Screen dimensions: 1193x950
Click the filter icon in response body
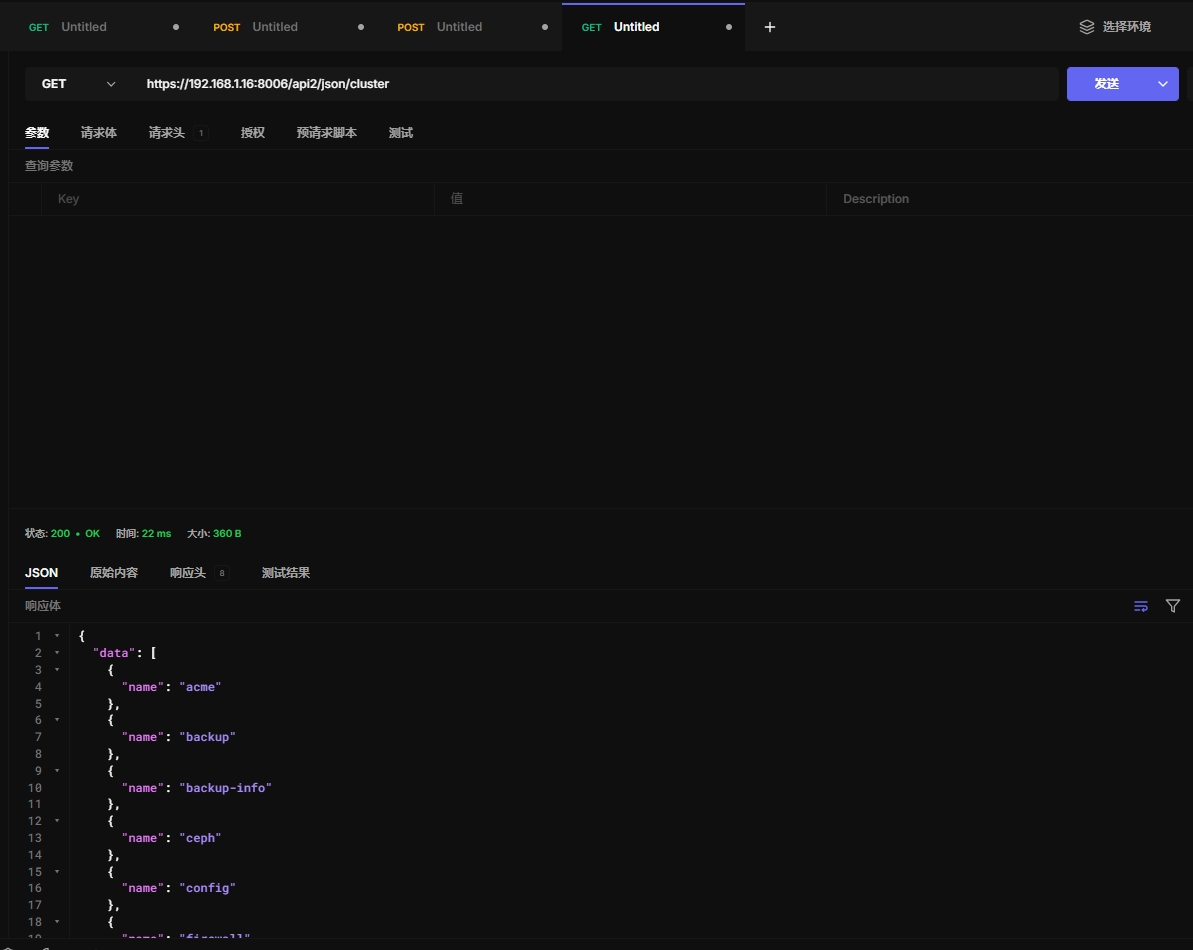point(1173,606)
